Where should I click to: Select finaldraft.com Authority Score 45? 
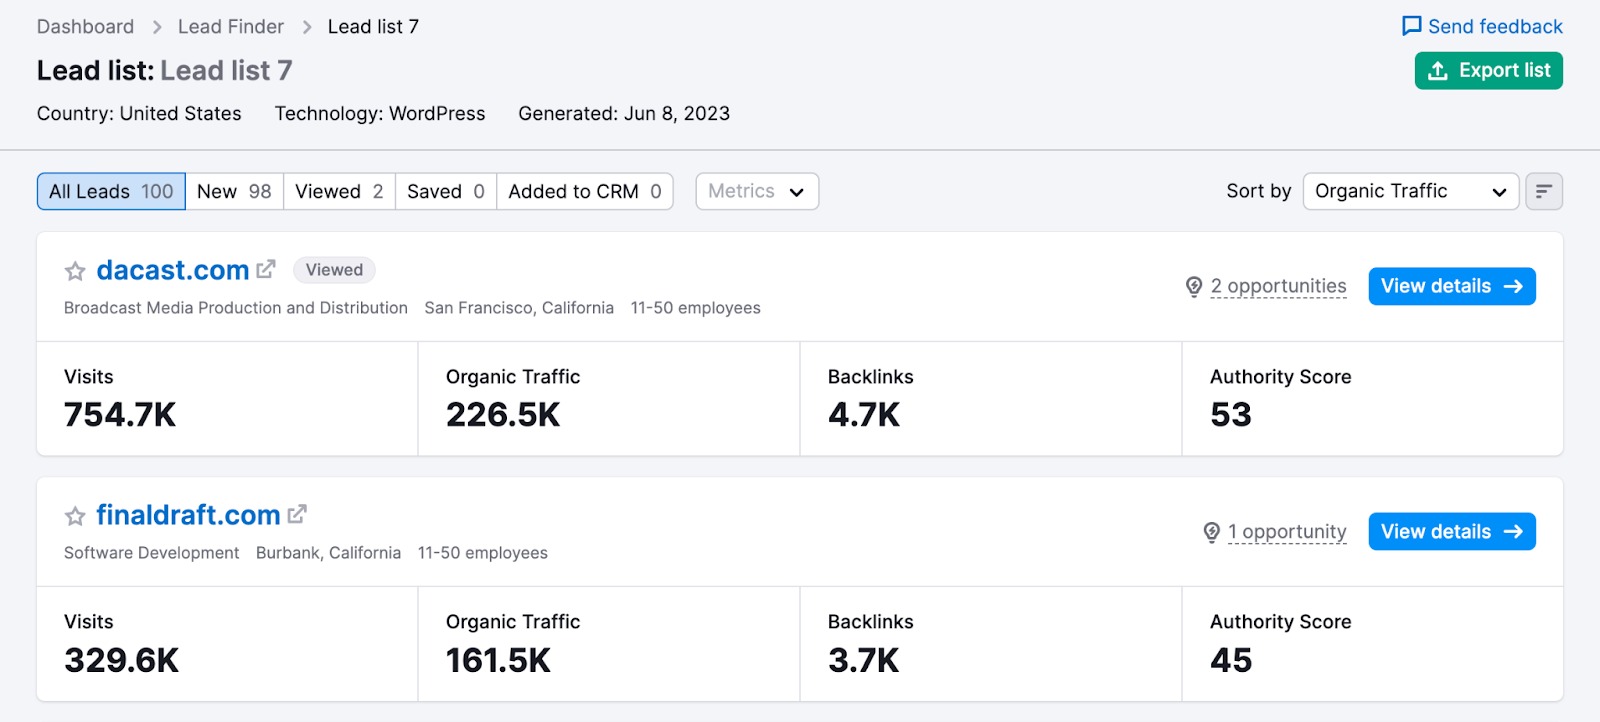1231,660
